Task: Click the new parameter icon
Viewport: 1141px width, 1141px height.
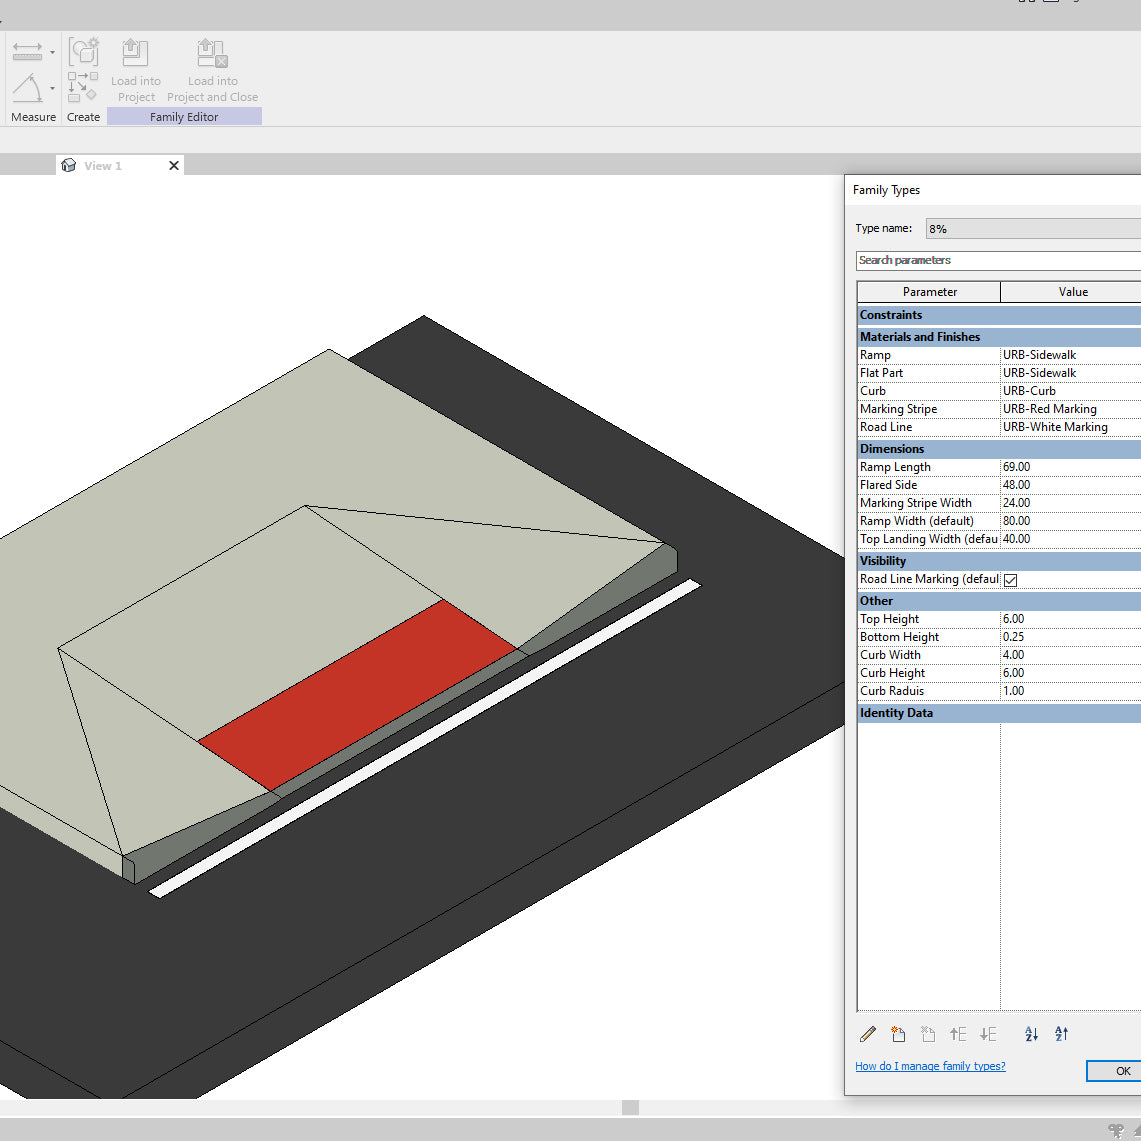Action: (x=897, y=1034)
